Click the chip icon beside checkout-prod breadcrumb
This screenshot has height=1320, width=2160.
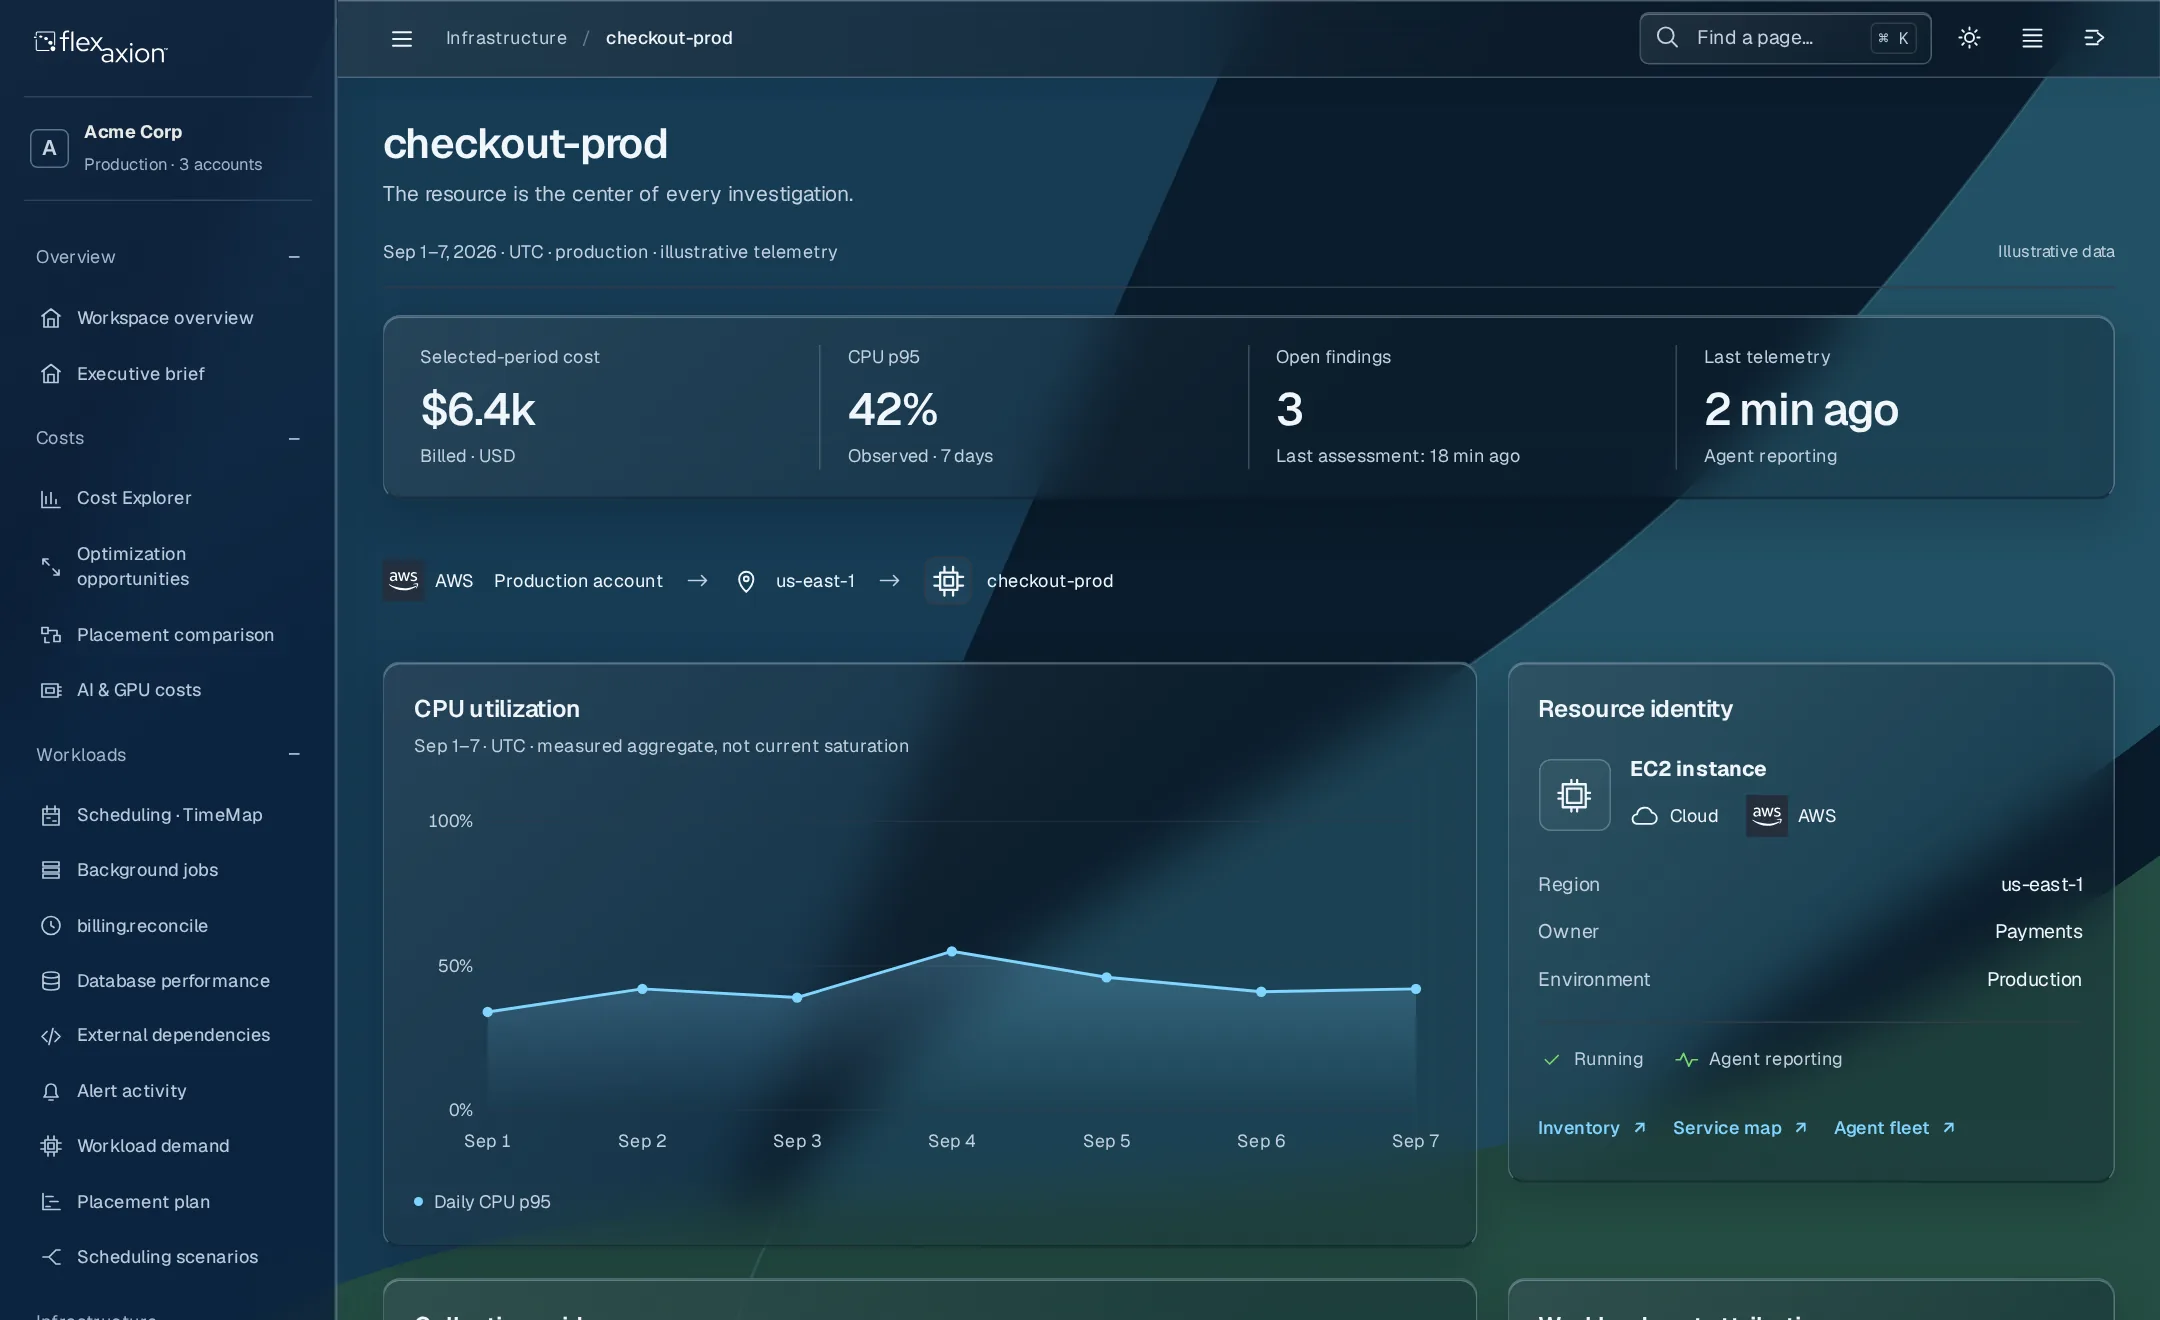(x=948, y=581)
